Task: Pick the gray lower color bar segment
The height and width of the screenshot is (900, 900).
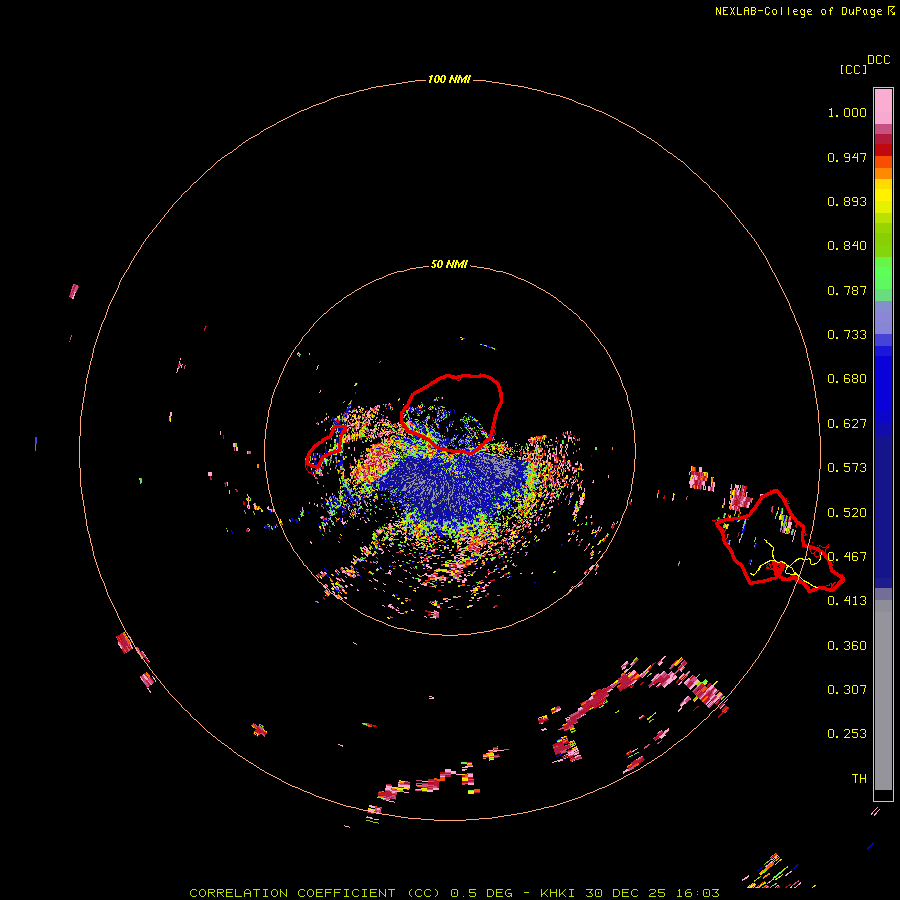Action: point(883,695)
